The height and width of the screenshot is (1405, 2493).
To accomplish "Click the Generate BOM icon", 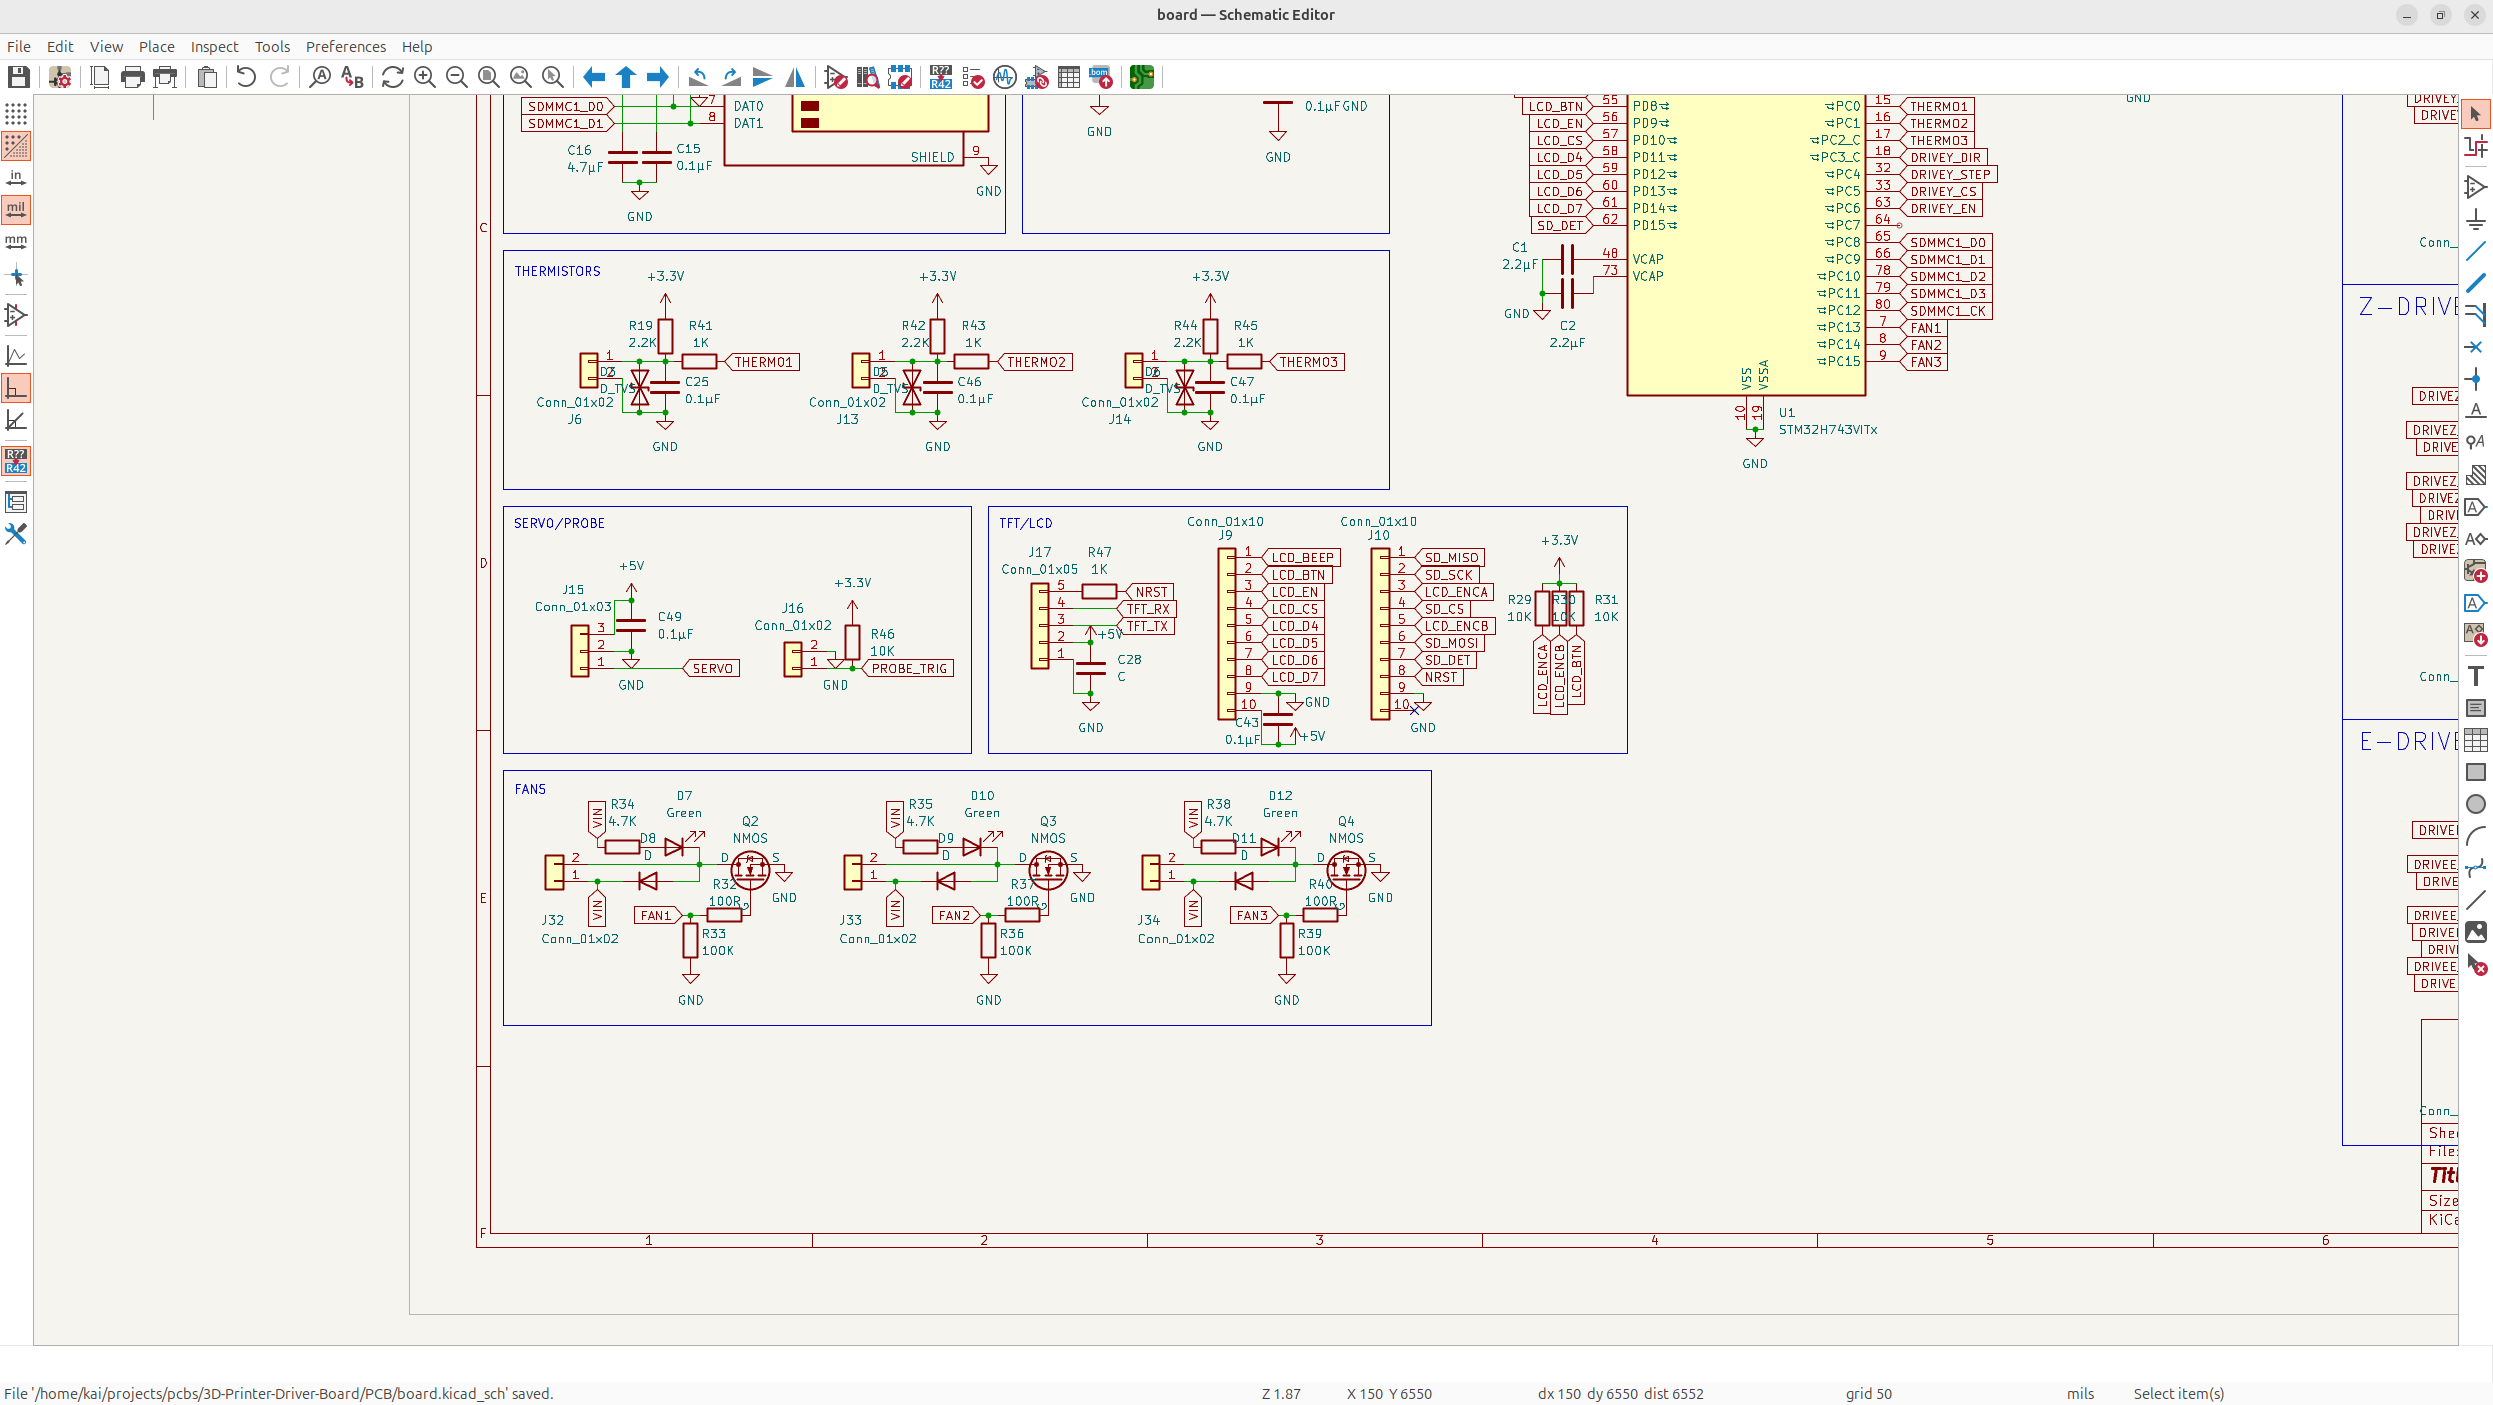I will click(1101, 77).
